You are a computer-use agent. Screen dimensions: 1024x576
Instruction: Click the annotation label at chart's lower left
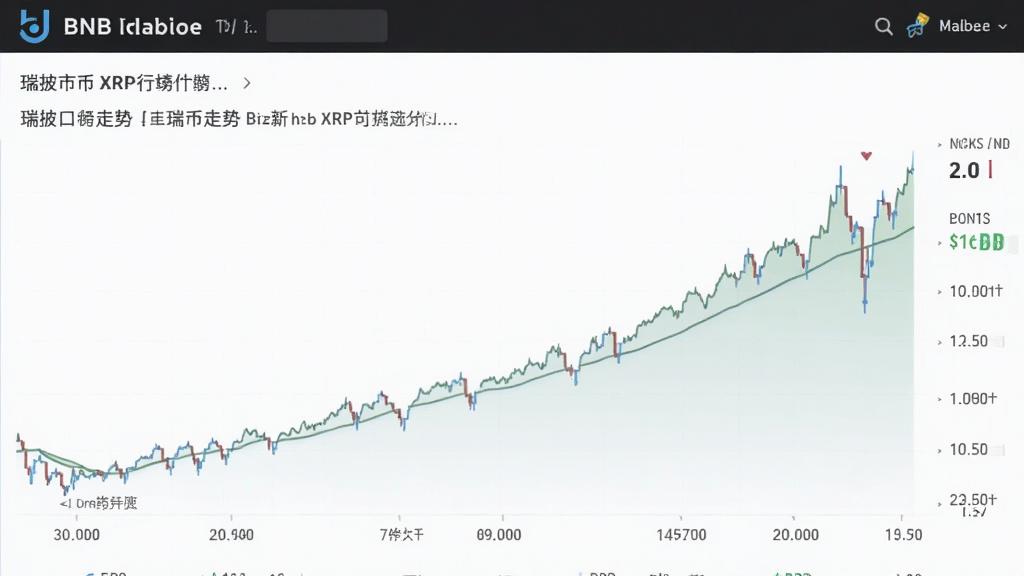coord(99,503)
